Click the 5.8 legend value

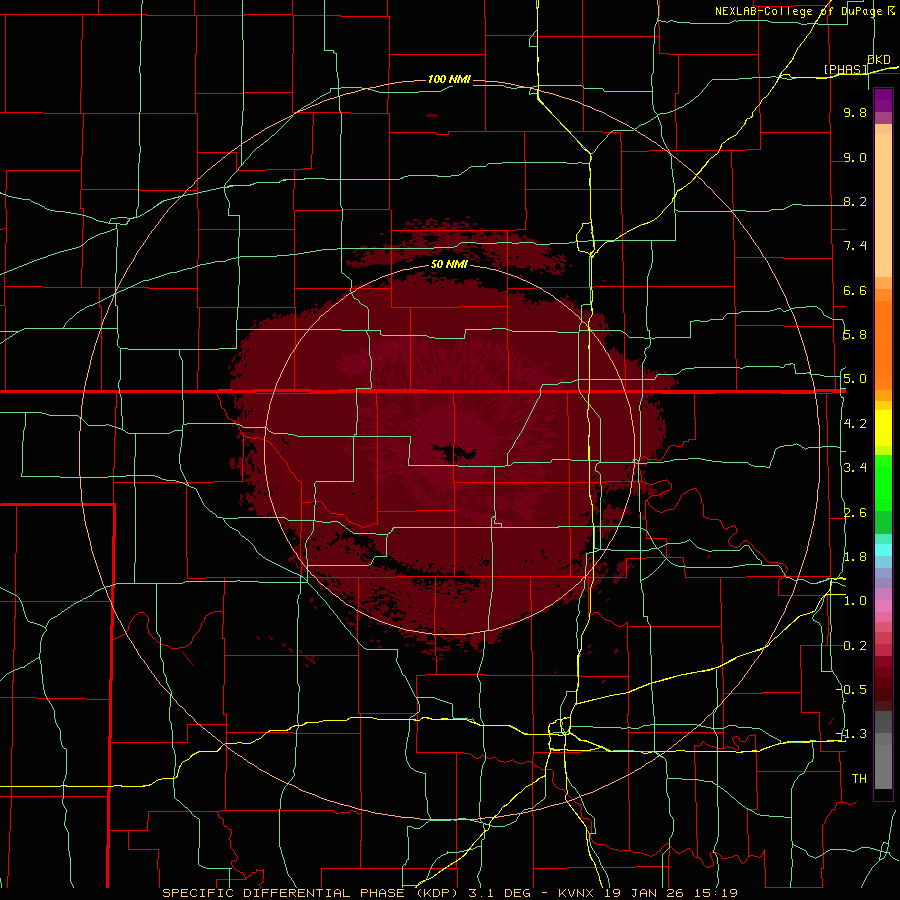click(x=855, y=334)
